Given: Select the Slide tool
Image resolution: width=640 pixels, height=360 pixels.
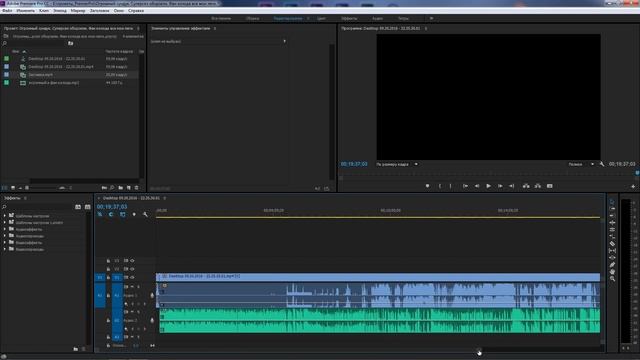Looking at the screenshot, I should click(x=612, y=258).
